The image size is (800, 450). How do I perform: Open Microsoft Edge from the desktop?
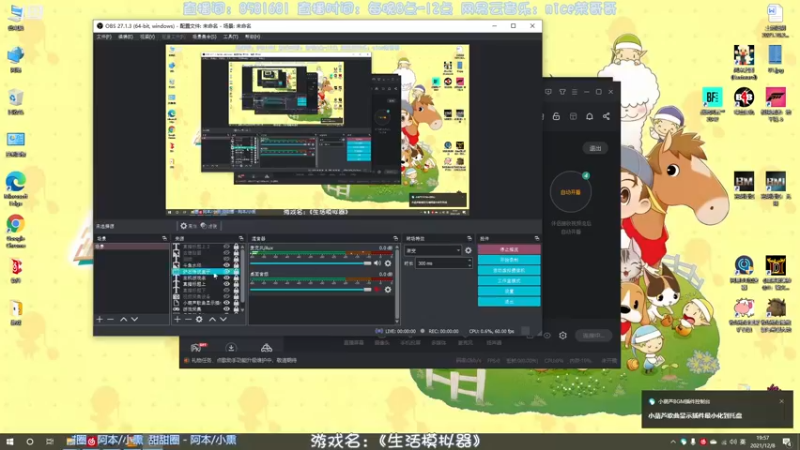(16, 188)
